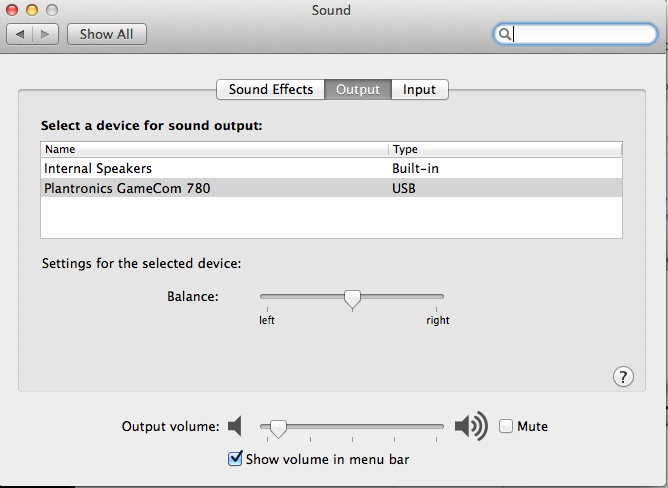Click the loud volume speaker icon
The image size is (668, 488).
pyautogui.click(x=471, y=426)
